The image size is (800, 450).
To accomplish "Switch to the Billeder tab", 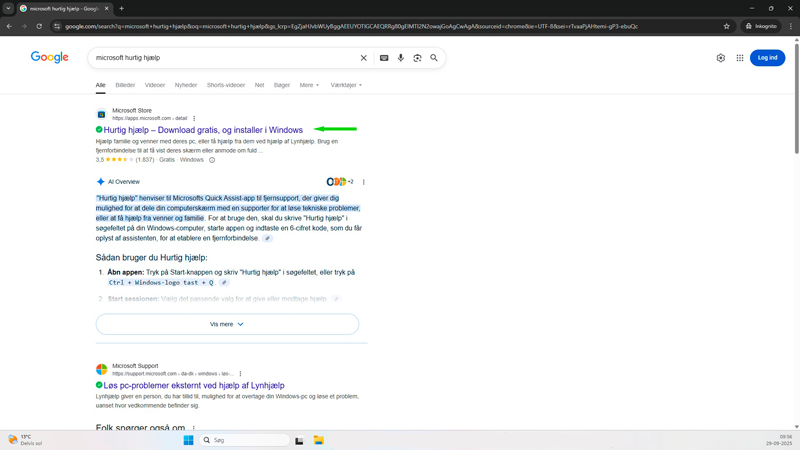I will (125, 85).
